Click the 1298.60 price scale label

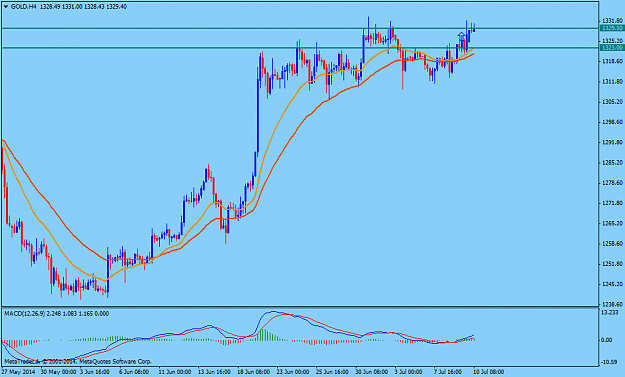(613, 122)
